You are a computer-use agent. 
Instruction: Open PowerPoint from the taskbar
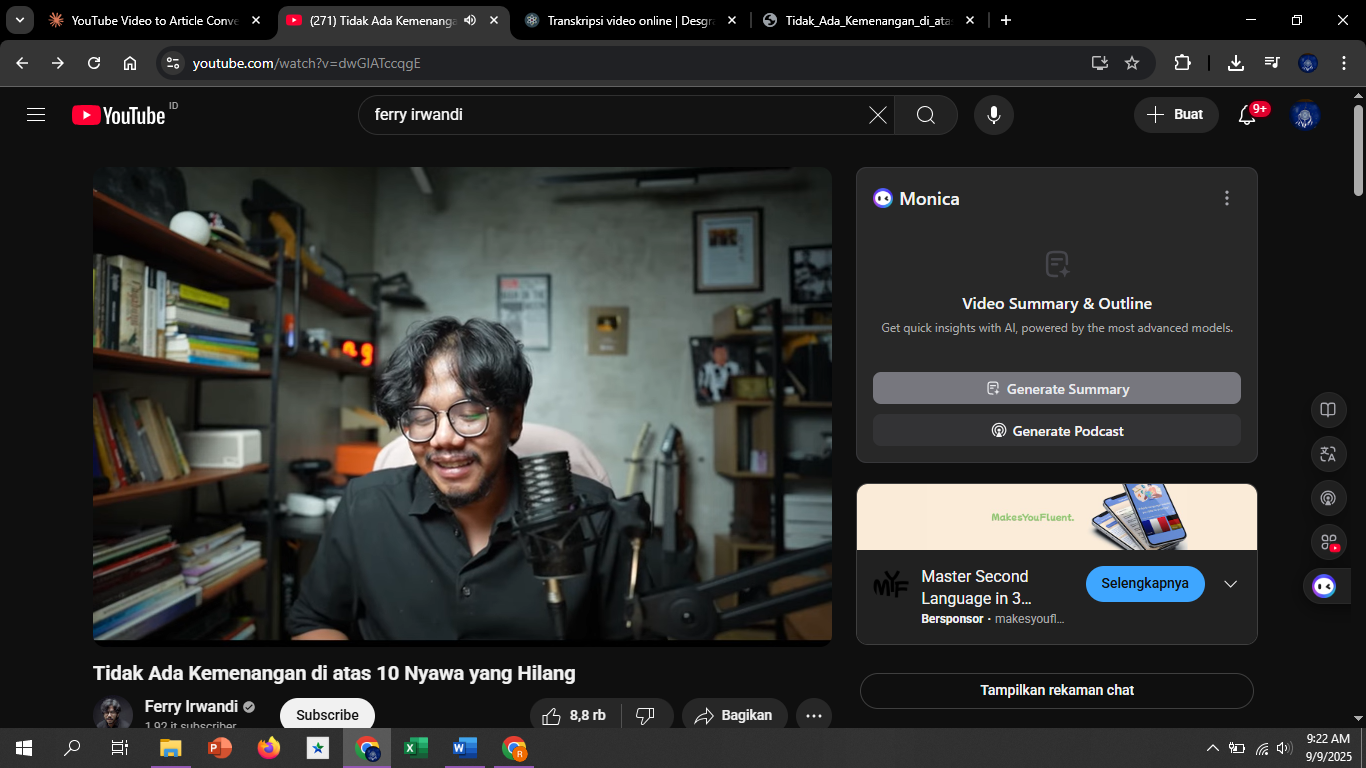219,747
